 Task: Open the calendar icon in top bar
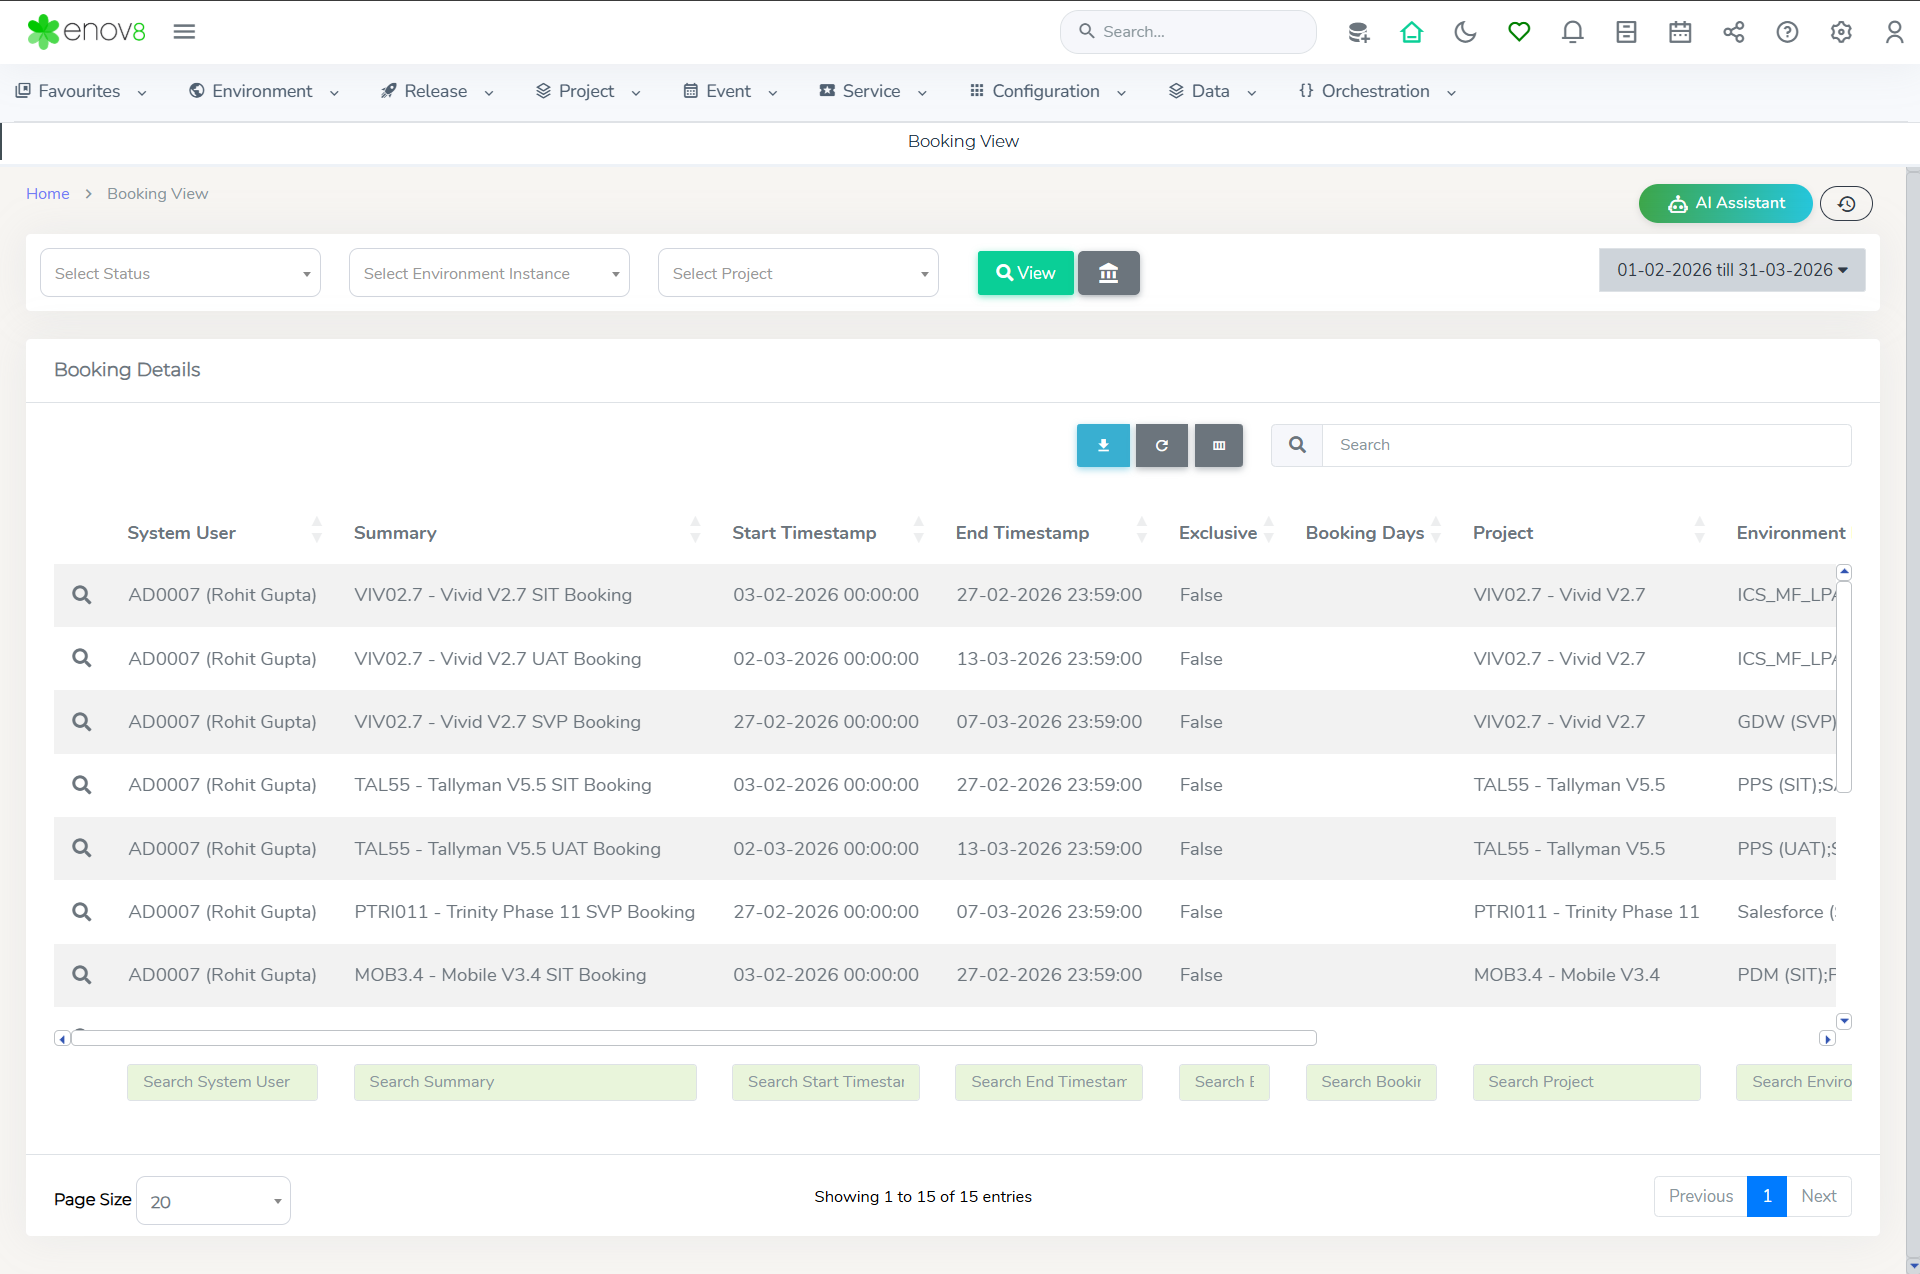point(1680,32)
